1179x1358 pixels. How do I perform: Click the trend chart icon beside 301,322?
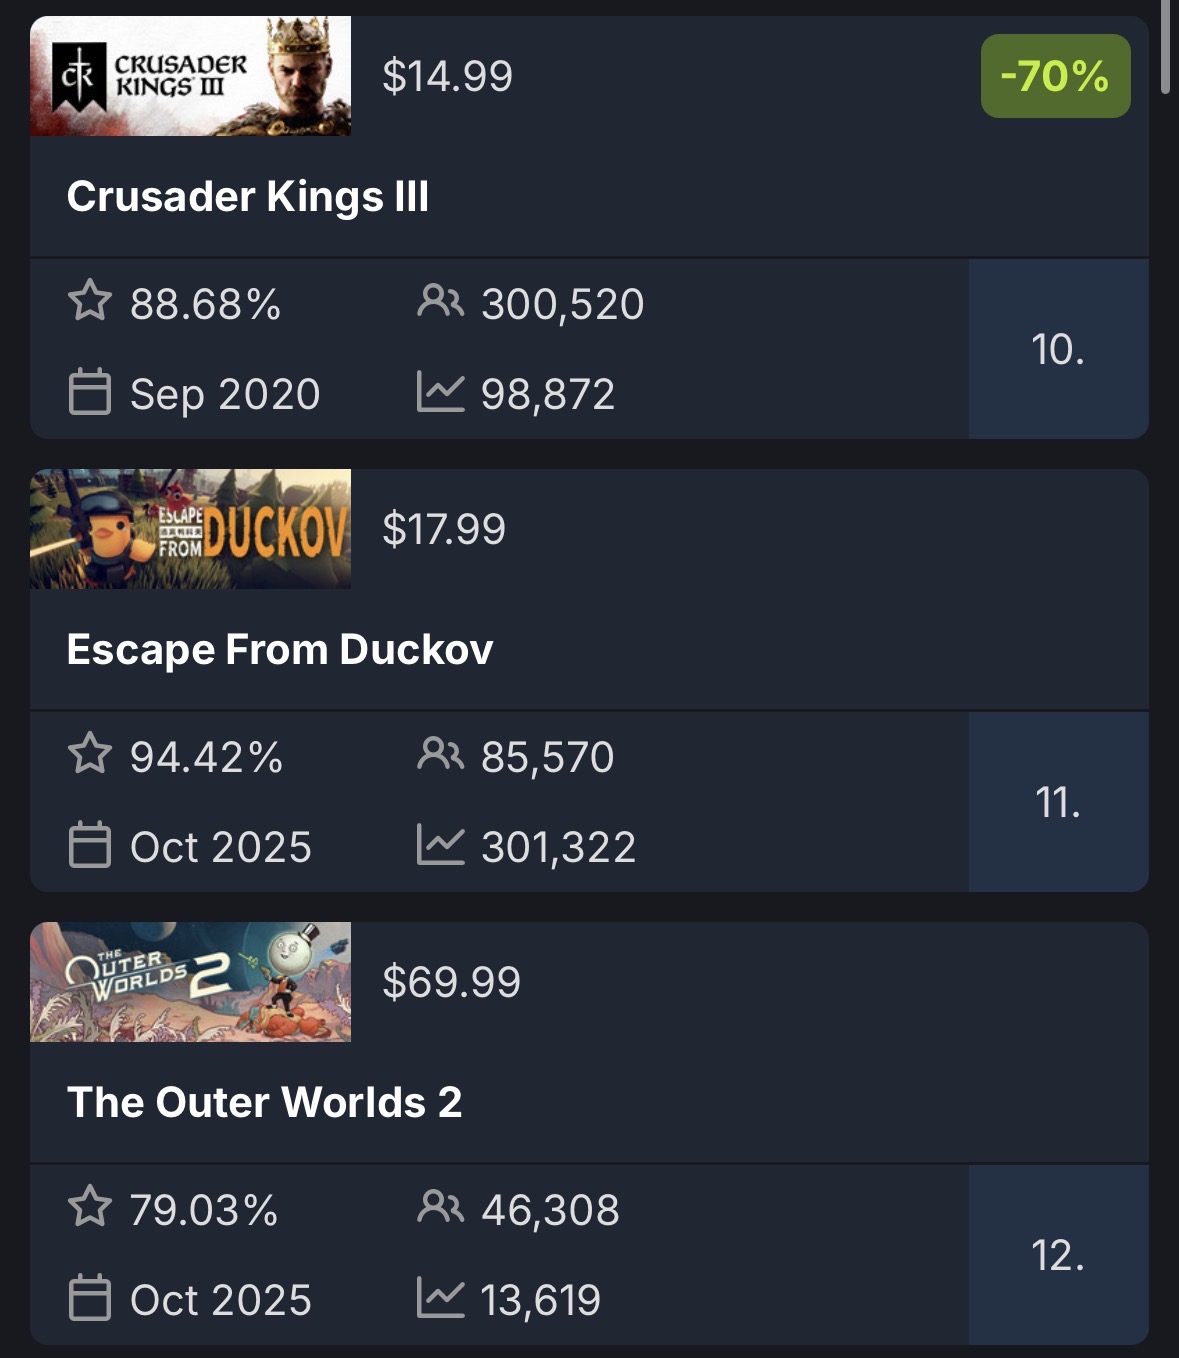coord(440,845)
